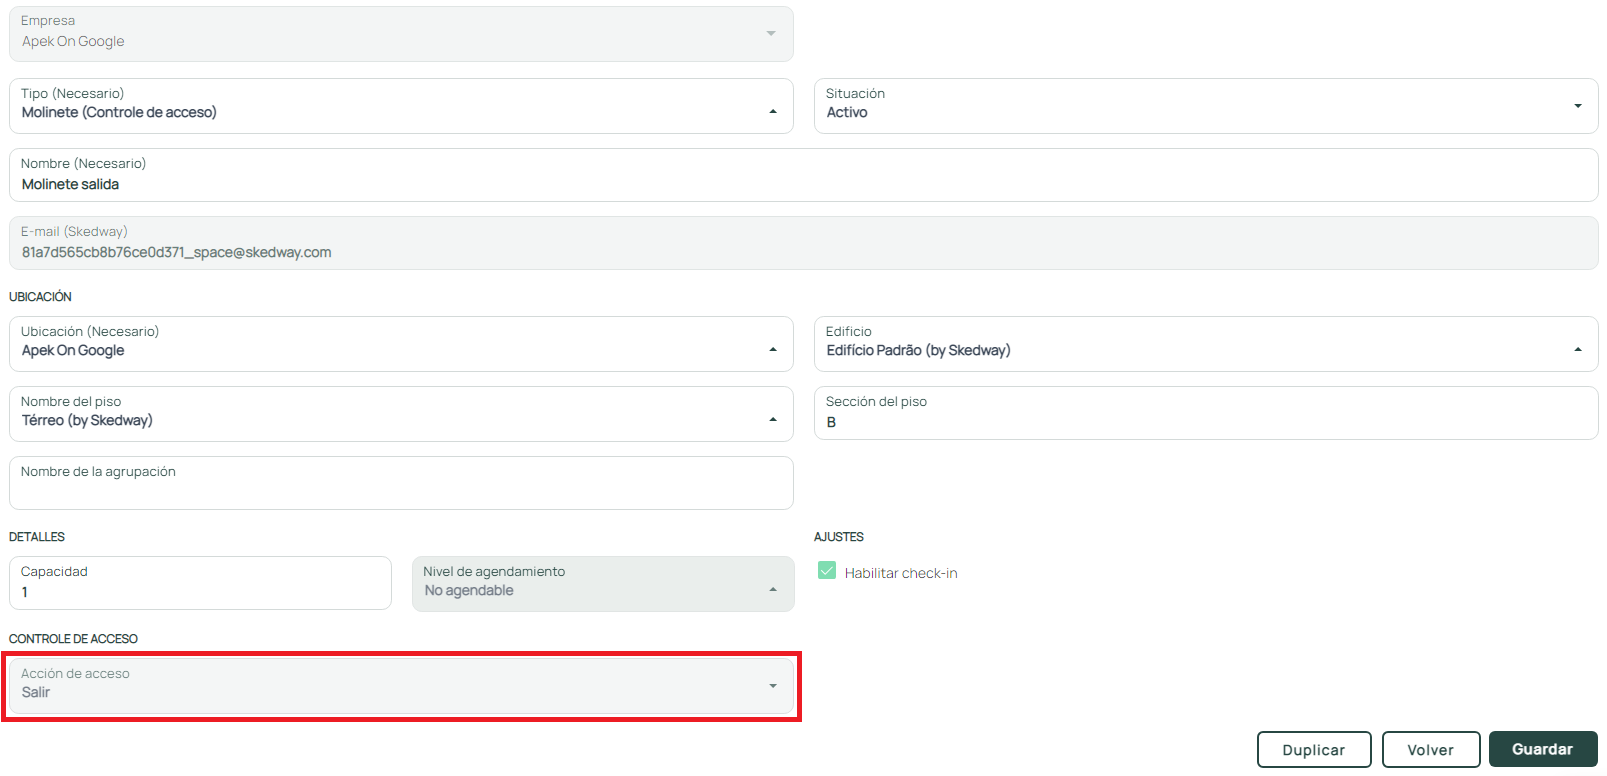Screen dimensions: 1607x776
Task: Select the Activo value in Situación
Action: (847, 113)
